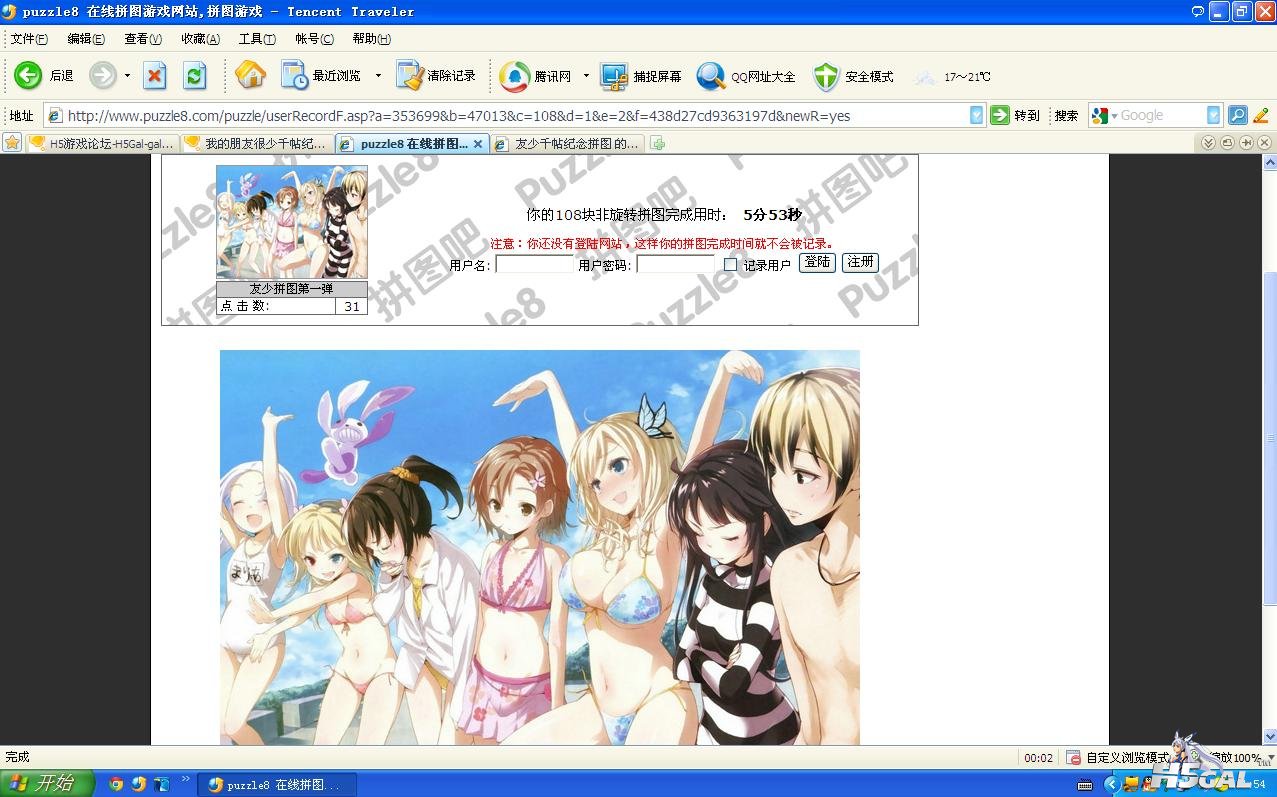Open QQ网址大全 site directory
This screenshot has width=1277, height=797.
[711, 76]
